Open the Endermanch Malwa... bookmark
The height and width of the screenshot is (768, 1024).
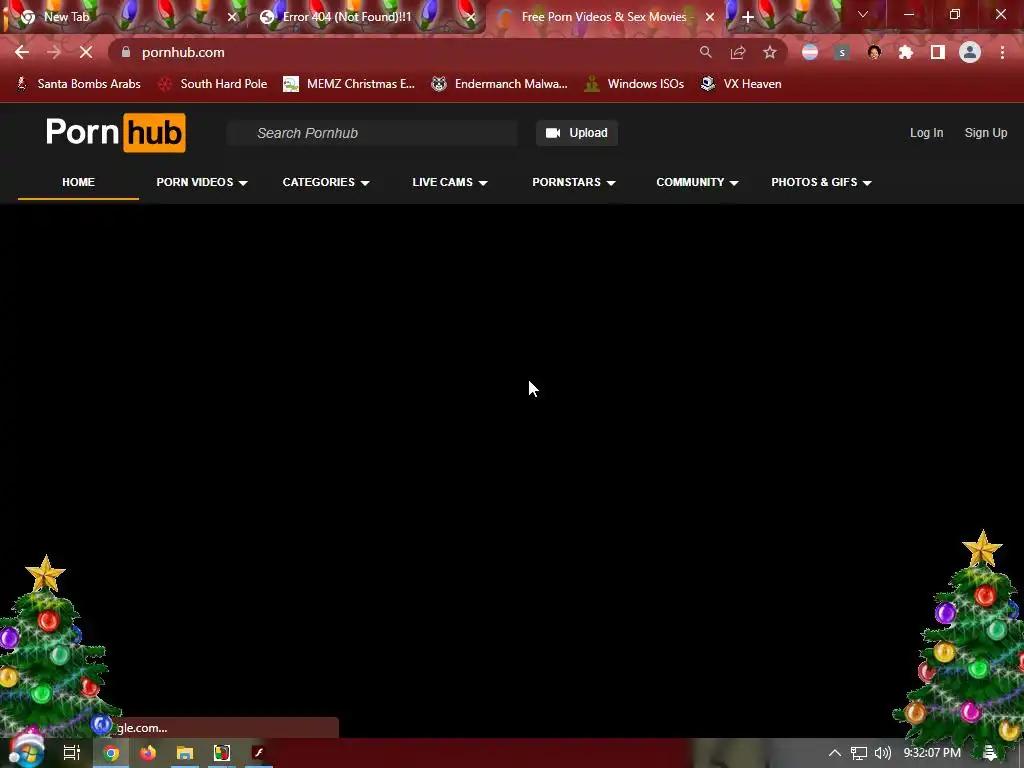[500, 84]
